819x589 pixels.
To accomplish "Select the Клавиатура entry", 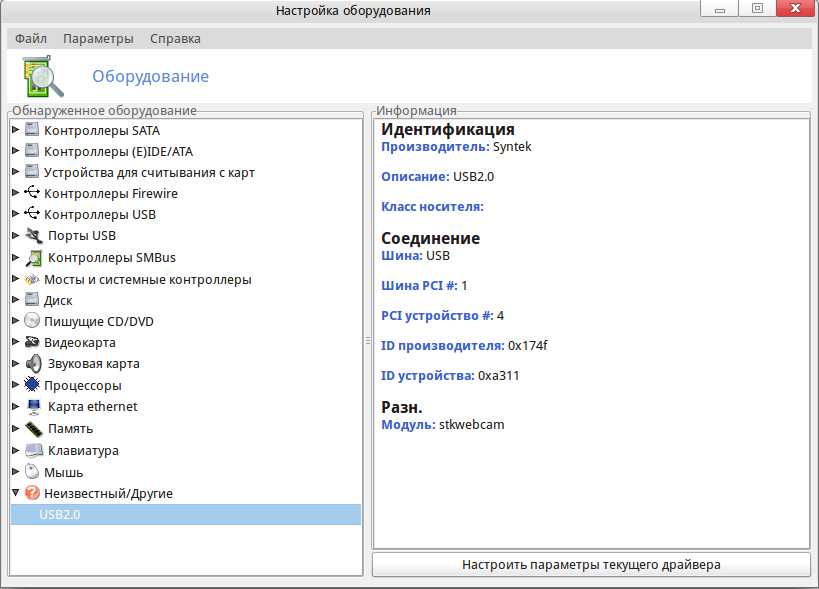I will tap(83, 451).
